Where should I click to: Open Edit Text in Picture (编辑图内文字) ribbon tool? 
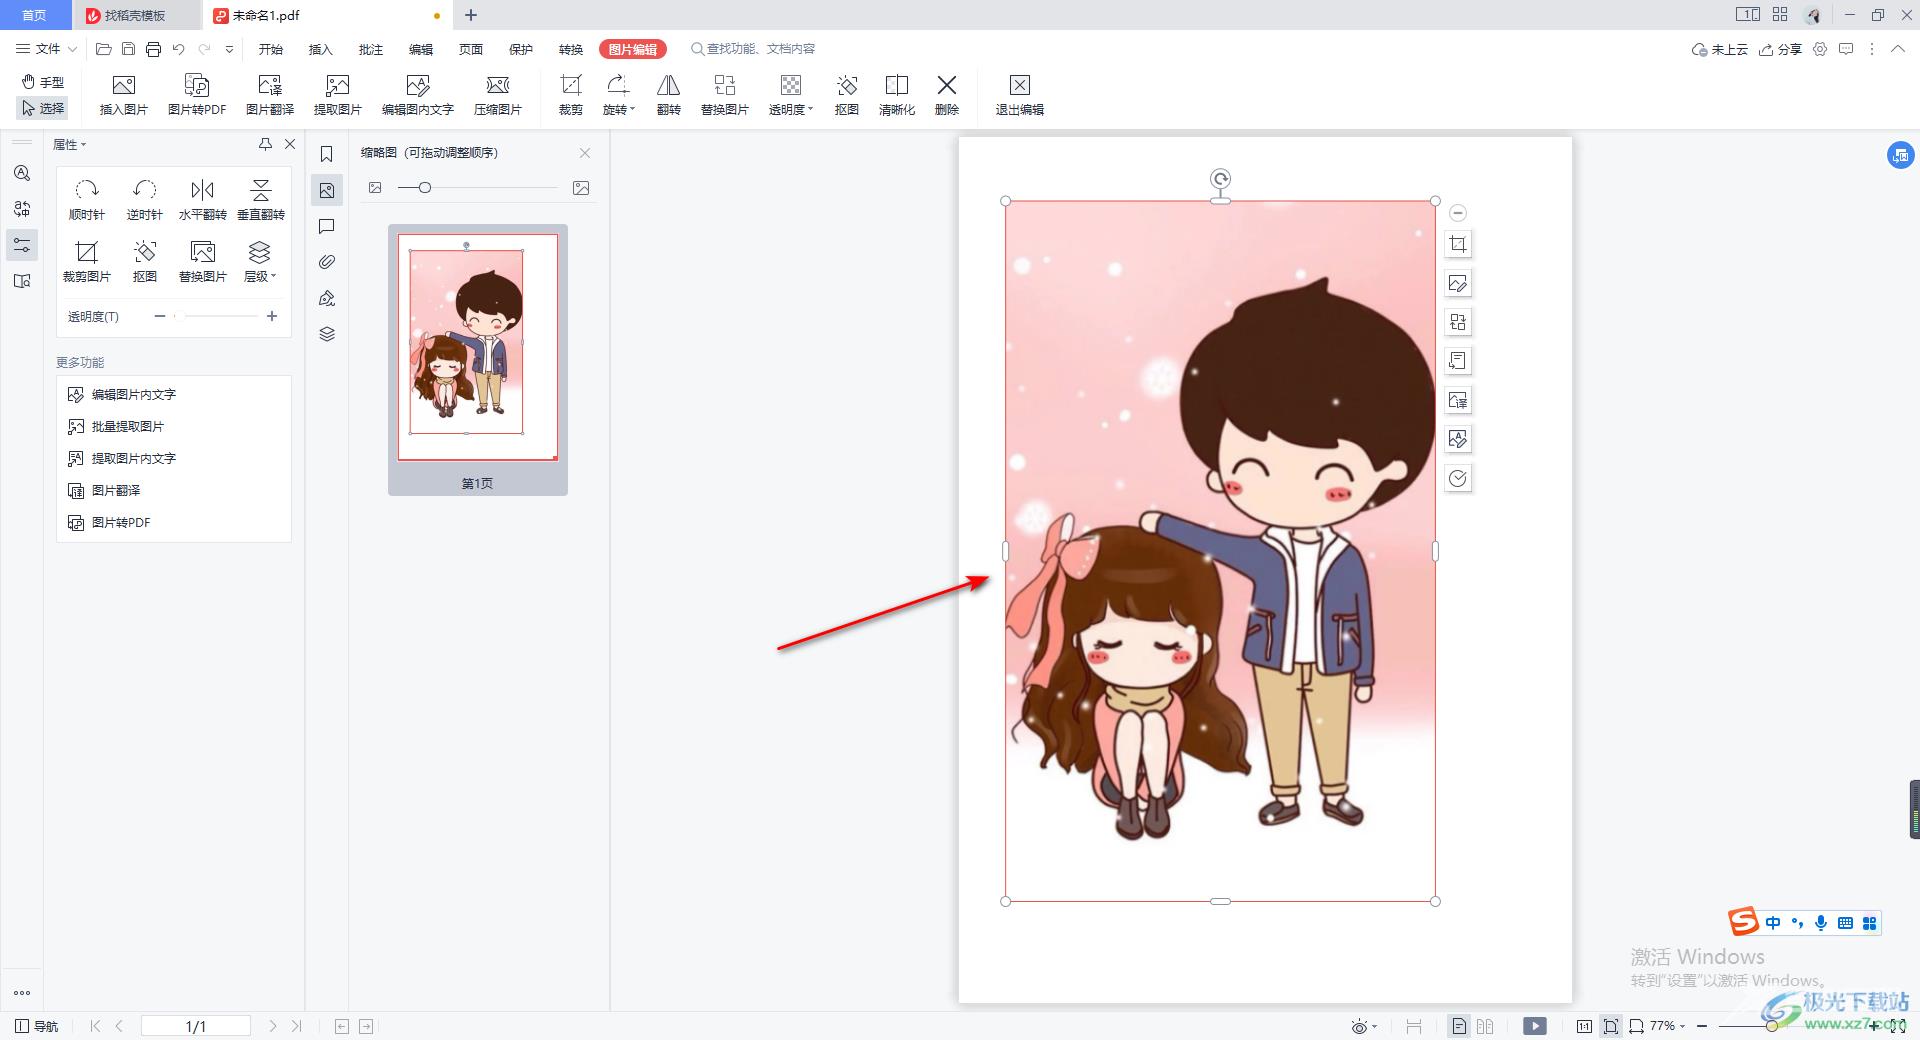(418, 95)
